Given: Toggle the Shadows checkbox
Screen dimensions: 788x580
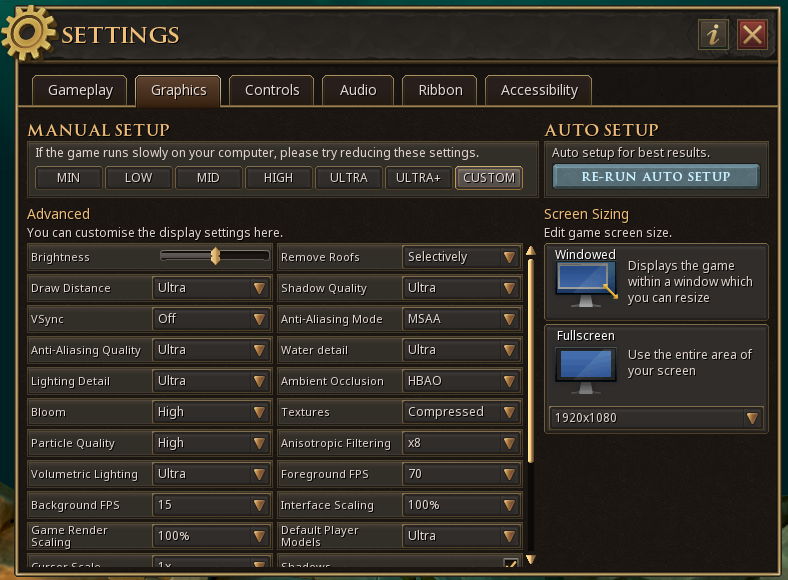Looking at the screenshot, I should pyautogui.click(x=511, y=563).
